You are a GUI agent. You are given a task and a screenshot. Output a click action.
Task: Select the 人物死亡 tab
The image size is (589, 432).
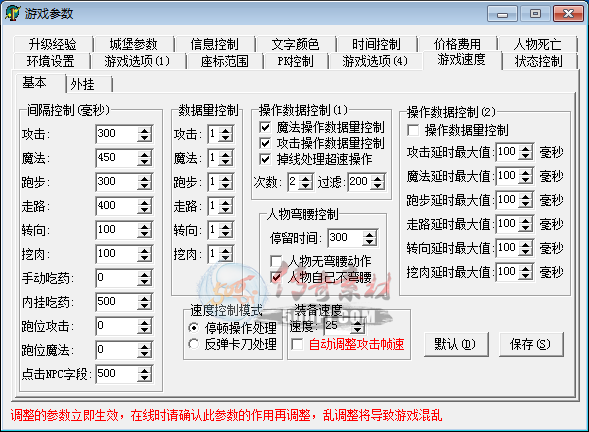tap(538, 44)
